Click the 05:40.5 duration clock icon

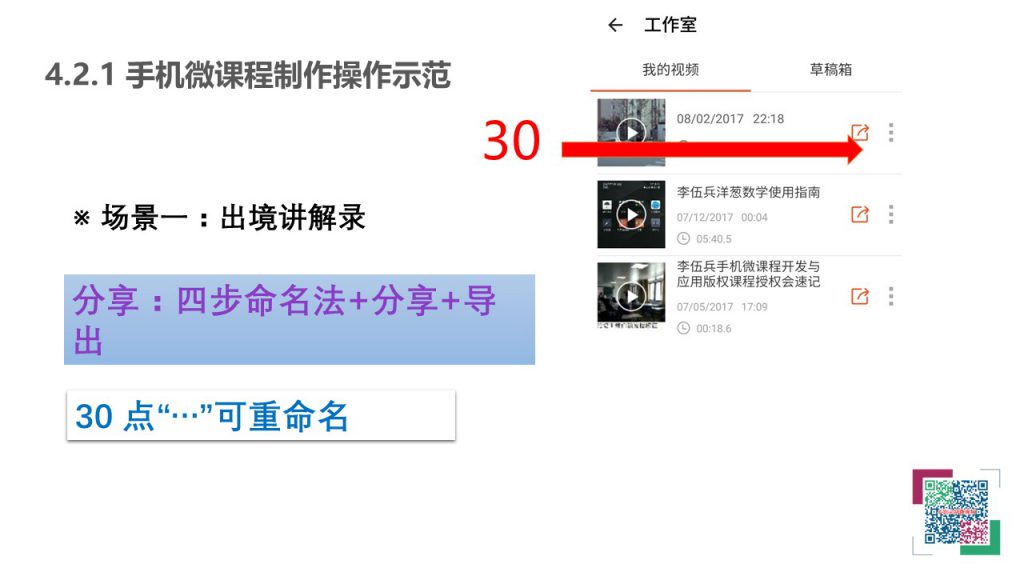pyautogui.click(x=683, y=239)
